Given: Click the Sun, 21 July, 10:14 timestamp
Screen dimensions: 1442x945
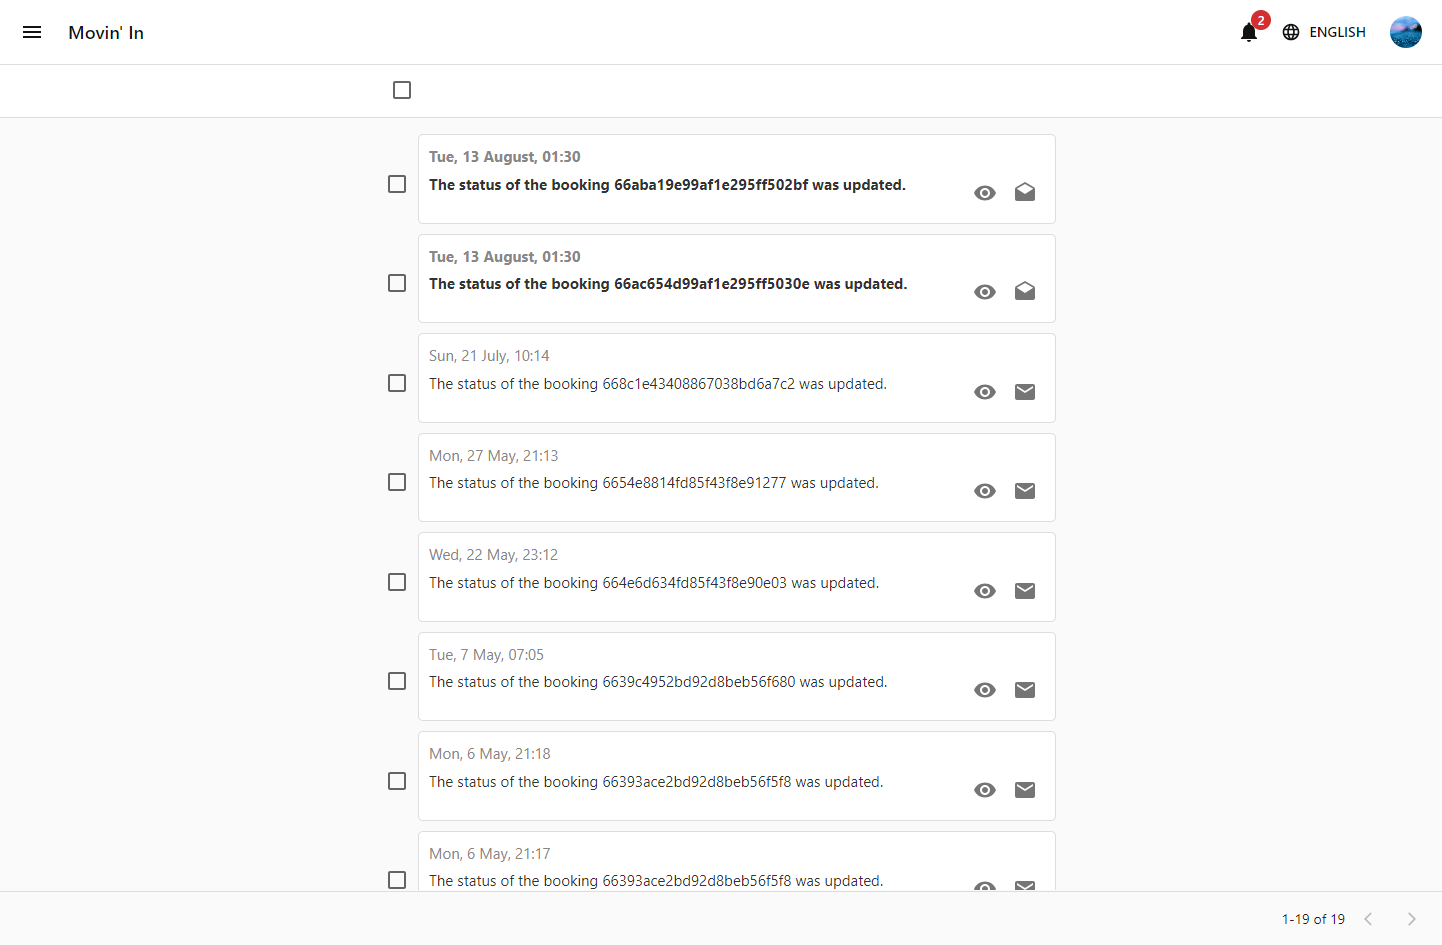Looking at the screenshot, I should point(489,356).
